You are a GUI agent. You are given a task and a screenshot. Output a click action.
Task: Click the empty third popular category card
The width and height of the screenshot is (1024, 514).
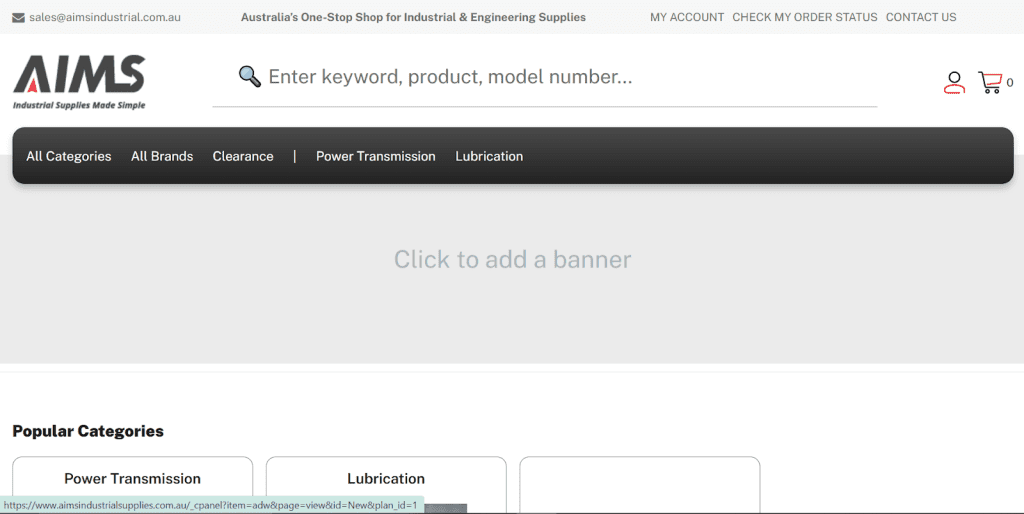pyautogui.click(x=639, y=483)
